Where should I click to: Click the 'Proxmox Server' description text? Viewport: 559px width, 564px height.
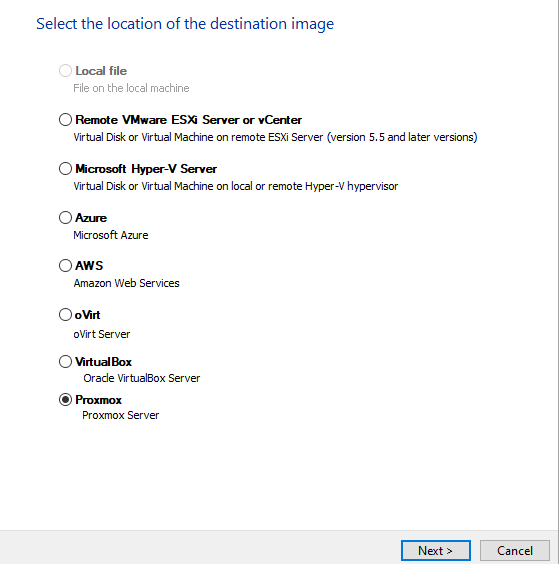click(x=121, y=415)
